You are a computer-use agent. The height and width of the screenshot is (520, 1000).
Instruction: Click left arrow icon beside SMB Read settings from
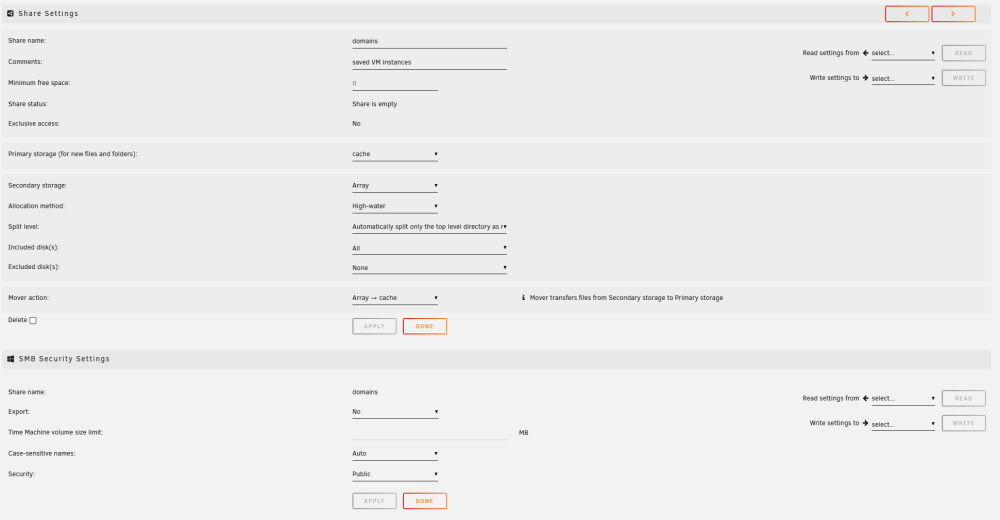tap(865, 398)
